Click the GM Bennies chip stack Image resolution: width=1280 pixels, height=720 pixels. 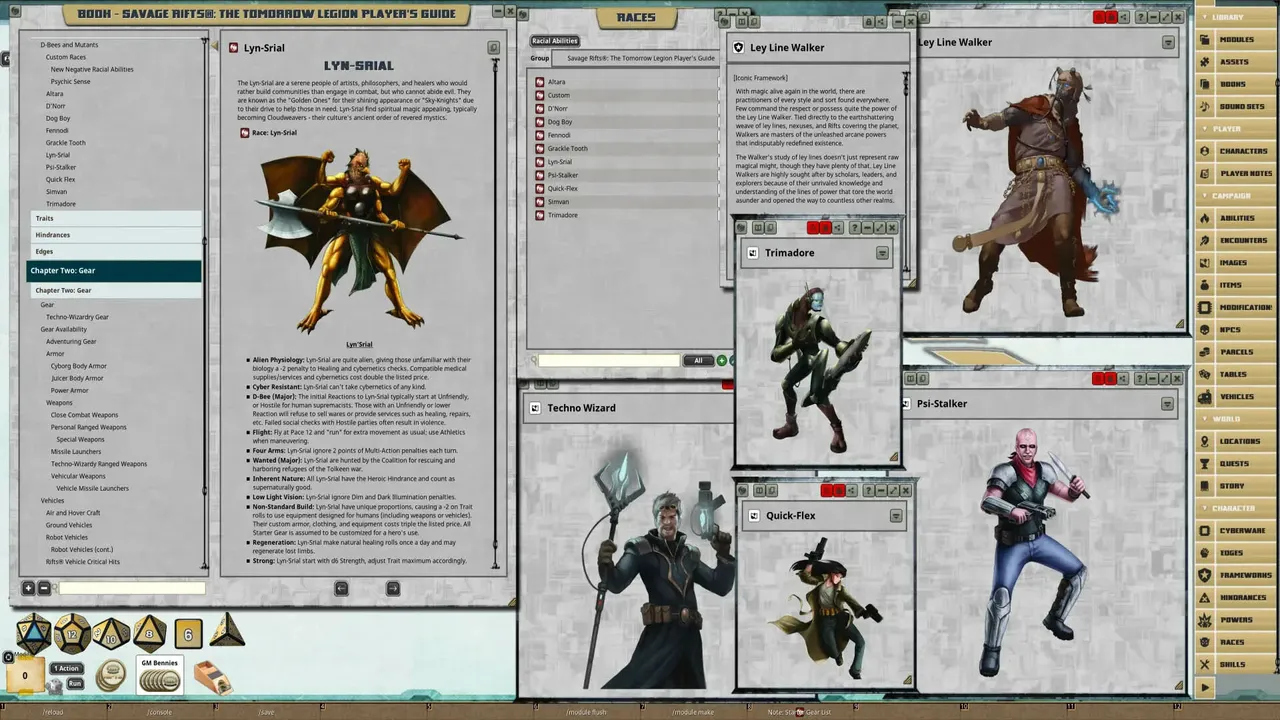(x=159, y=680)
